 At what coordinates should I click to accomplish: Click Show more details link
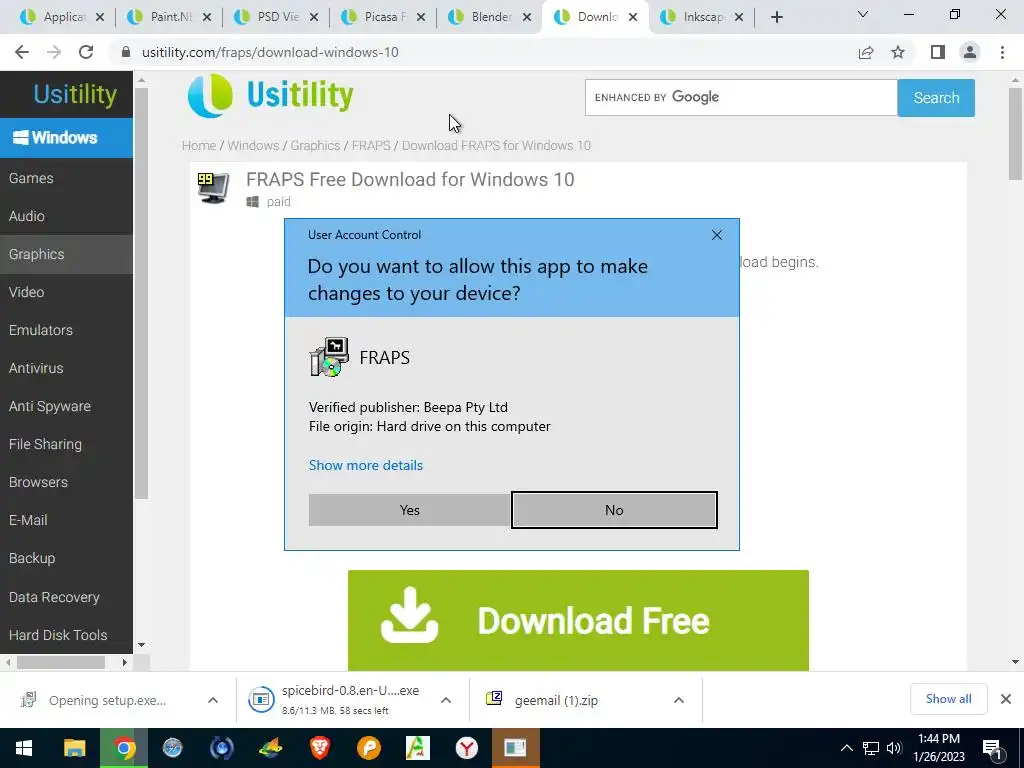366,465
